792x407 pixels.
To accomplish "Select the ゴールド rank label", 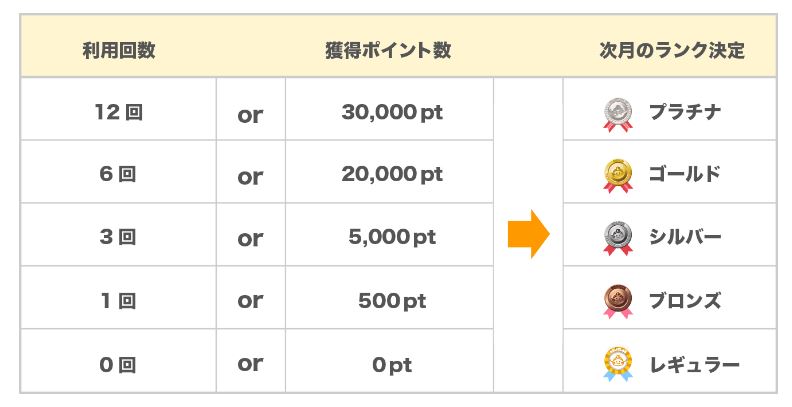I will (684, 175).
